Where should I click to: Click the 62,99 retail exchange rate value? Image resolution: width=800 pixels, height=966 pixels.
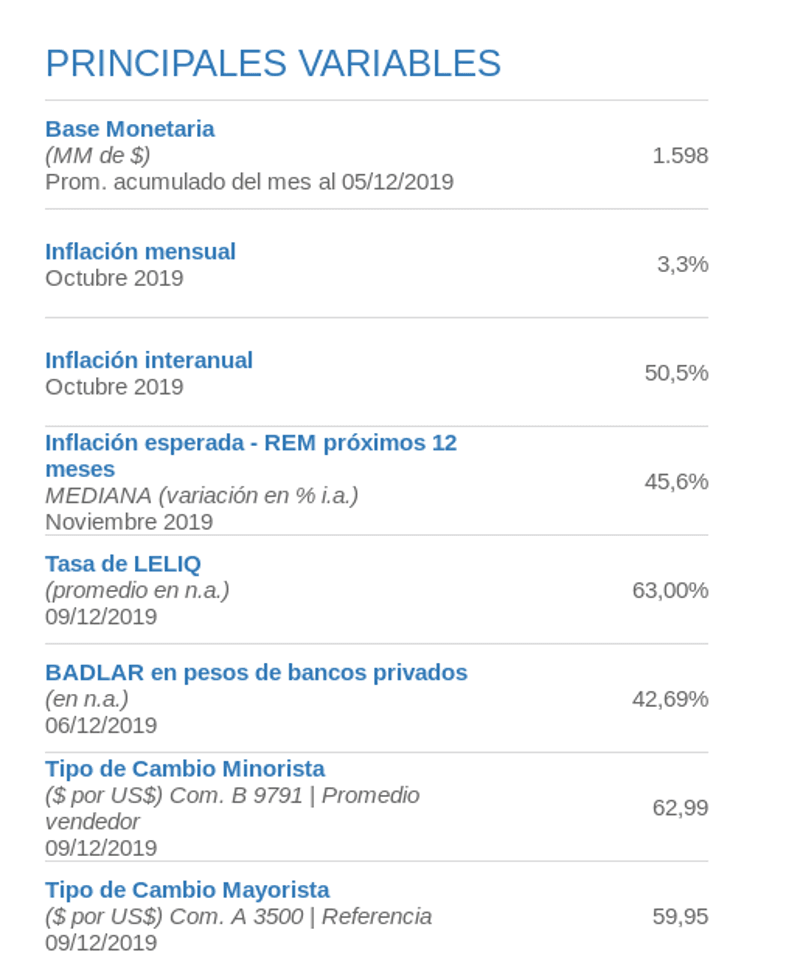coord(680,808)
